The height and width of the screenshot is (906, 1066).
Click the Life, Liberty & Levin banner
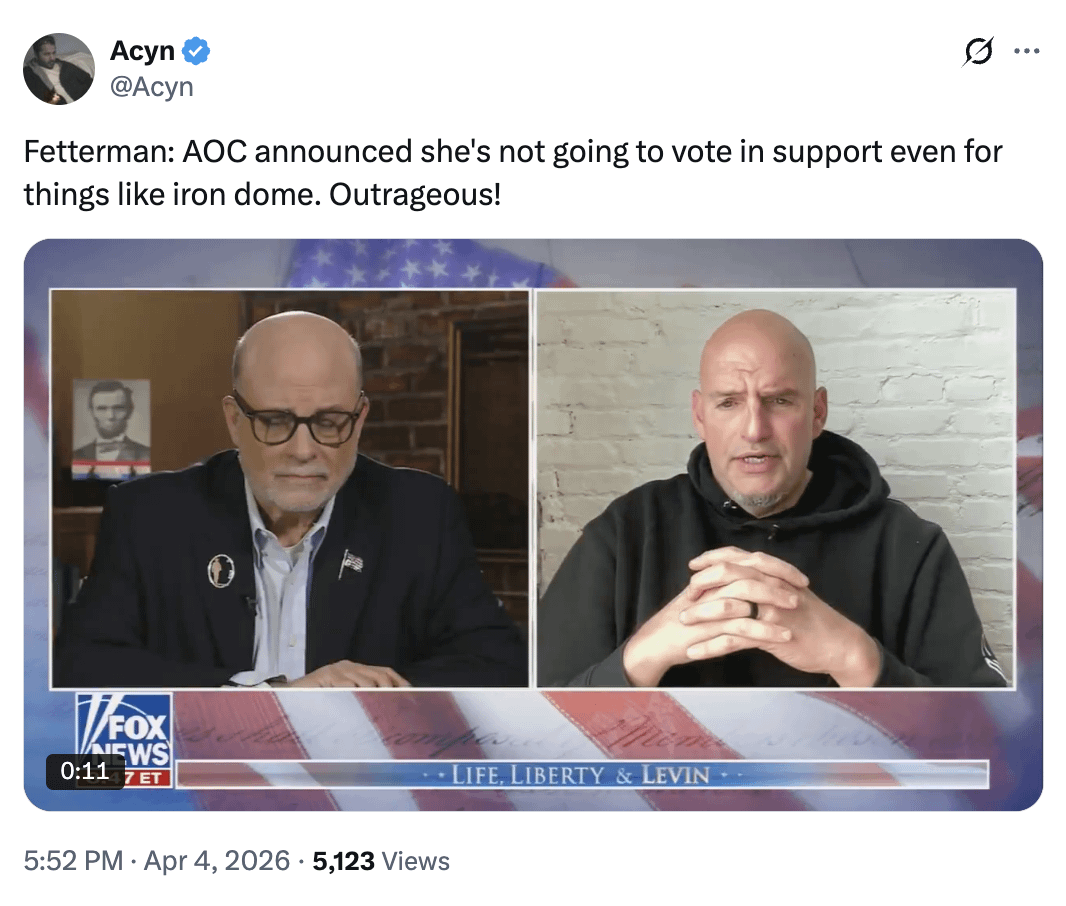tap(580, 774)
